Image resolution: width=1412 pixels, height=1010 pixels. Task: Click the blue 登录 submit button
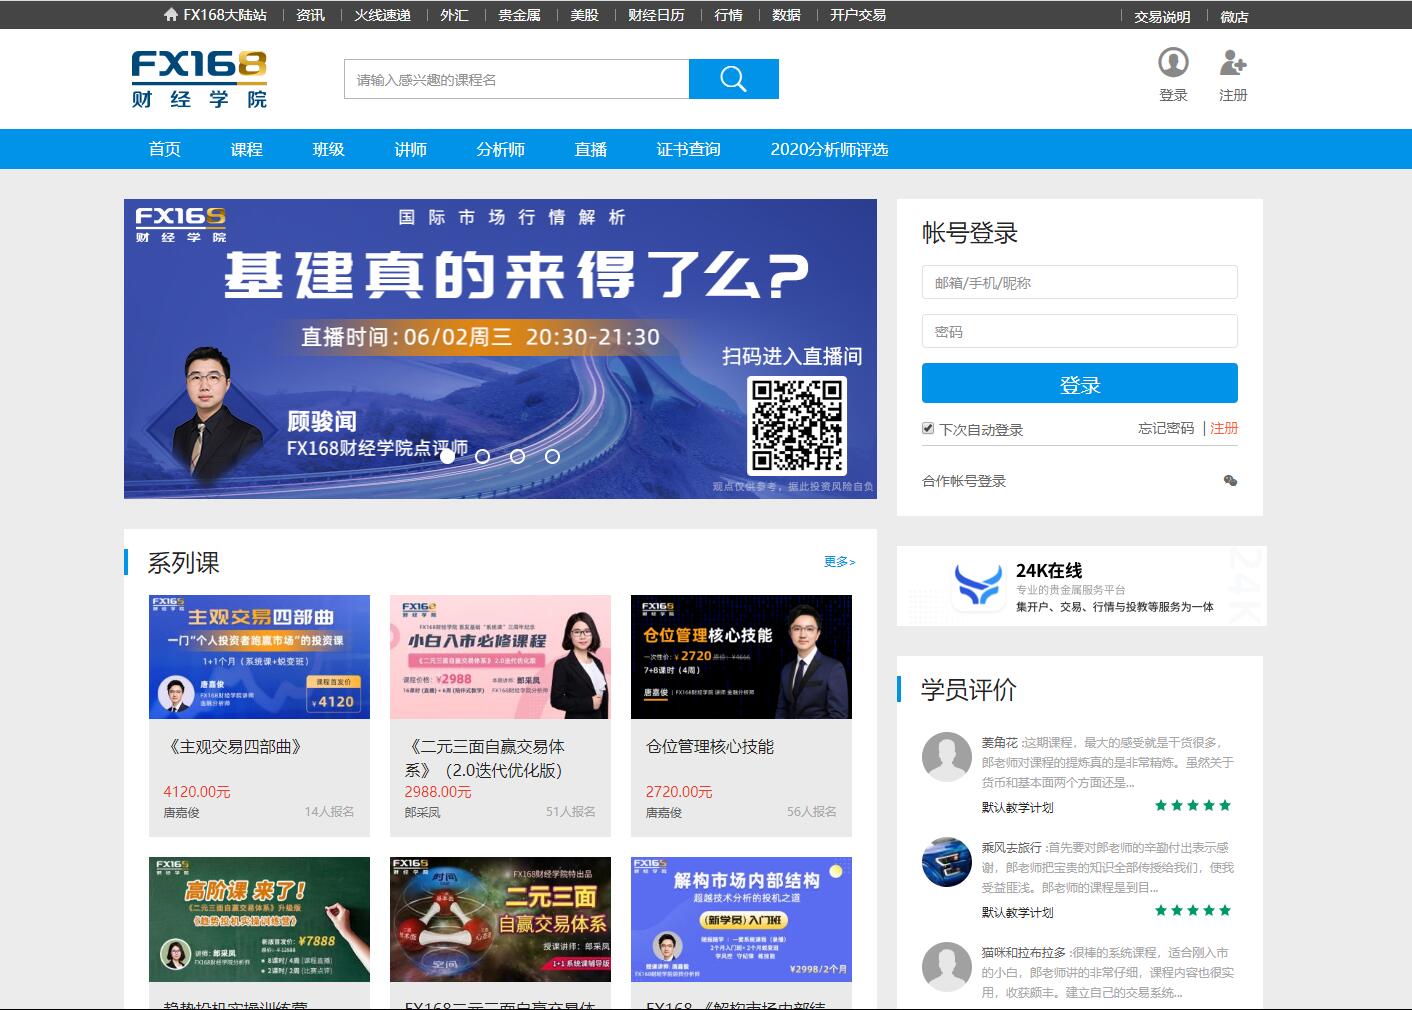[1080, 384]
